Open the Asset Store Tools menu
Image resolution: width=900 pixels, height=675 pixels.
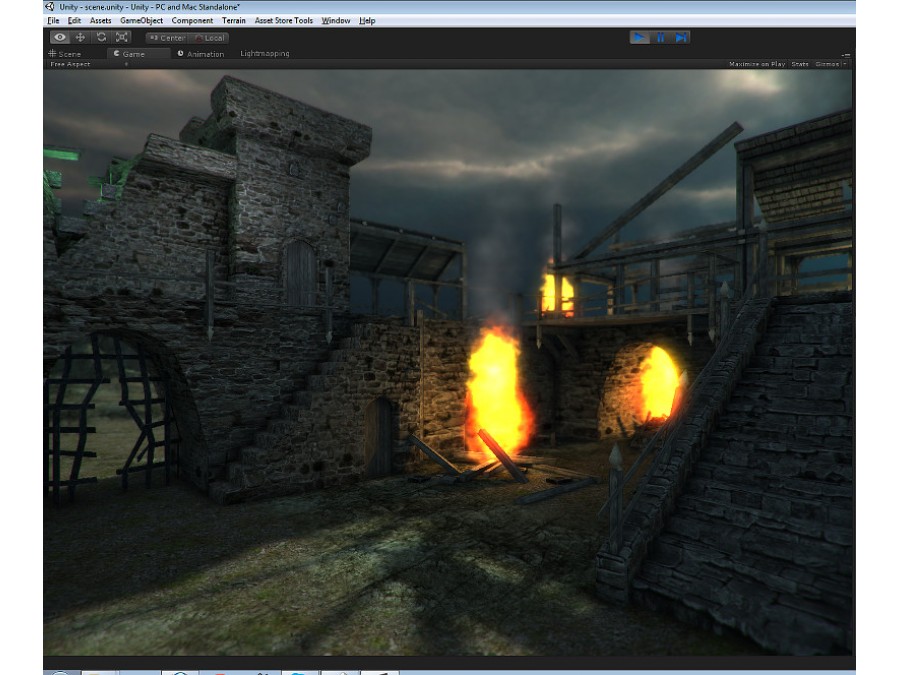tap(284, 21)
